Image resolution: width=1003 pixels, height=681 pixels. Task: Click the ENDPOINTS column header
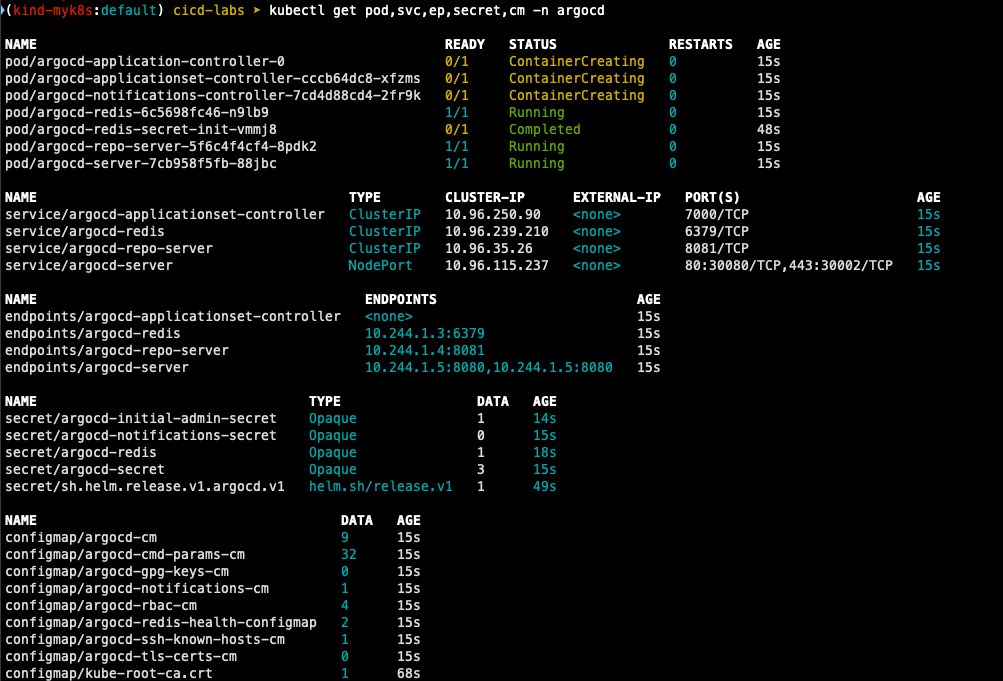click(400, 299)
